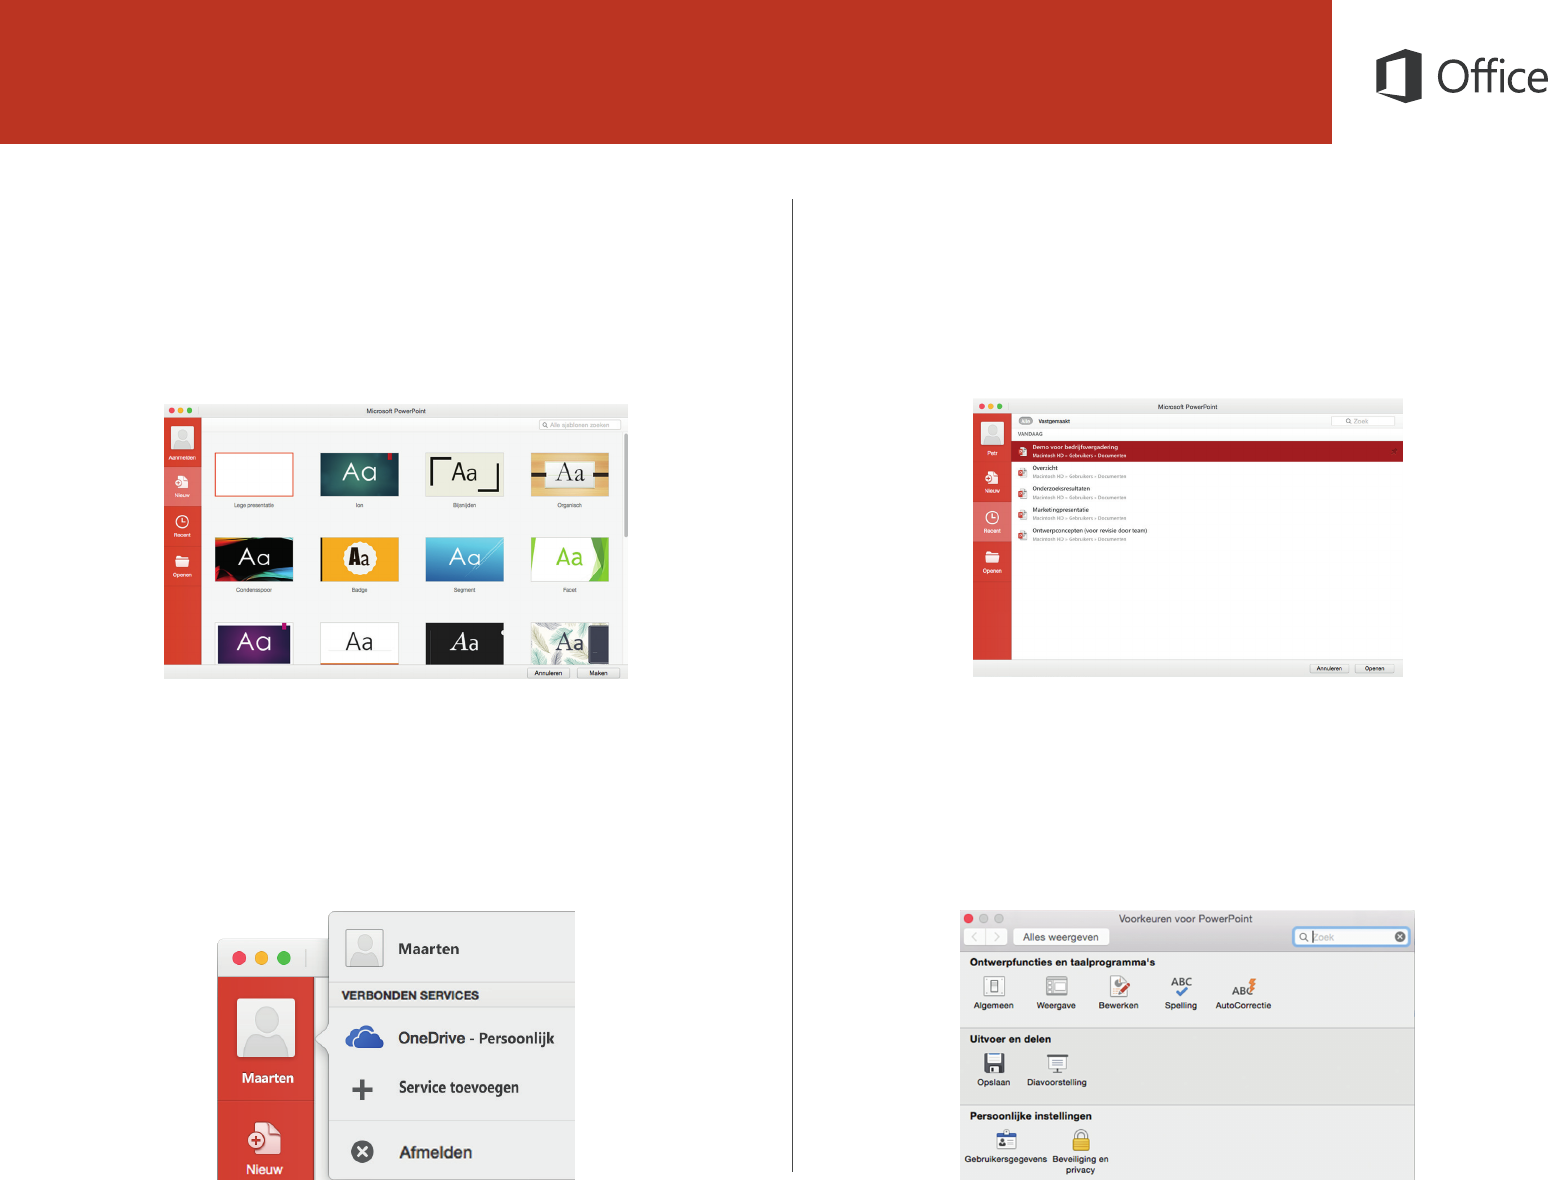1548x1180 pixels.
Task: Click PowerPoint file icon beside Overzicht
Action: [1022, 472]
